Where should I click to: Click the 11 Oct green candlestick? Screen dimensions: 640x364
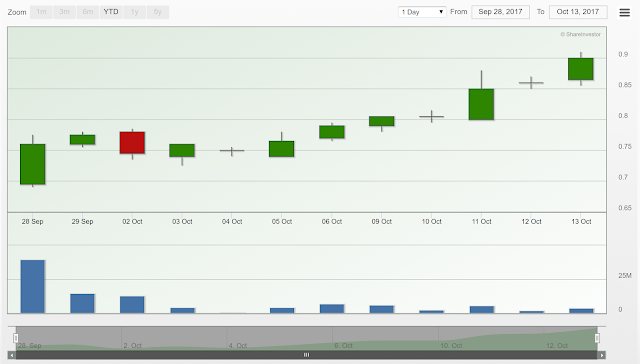point(481,104)
